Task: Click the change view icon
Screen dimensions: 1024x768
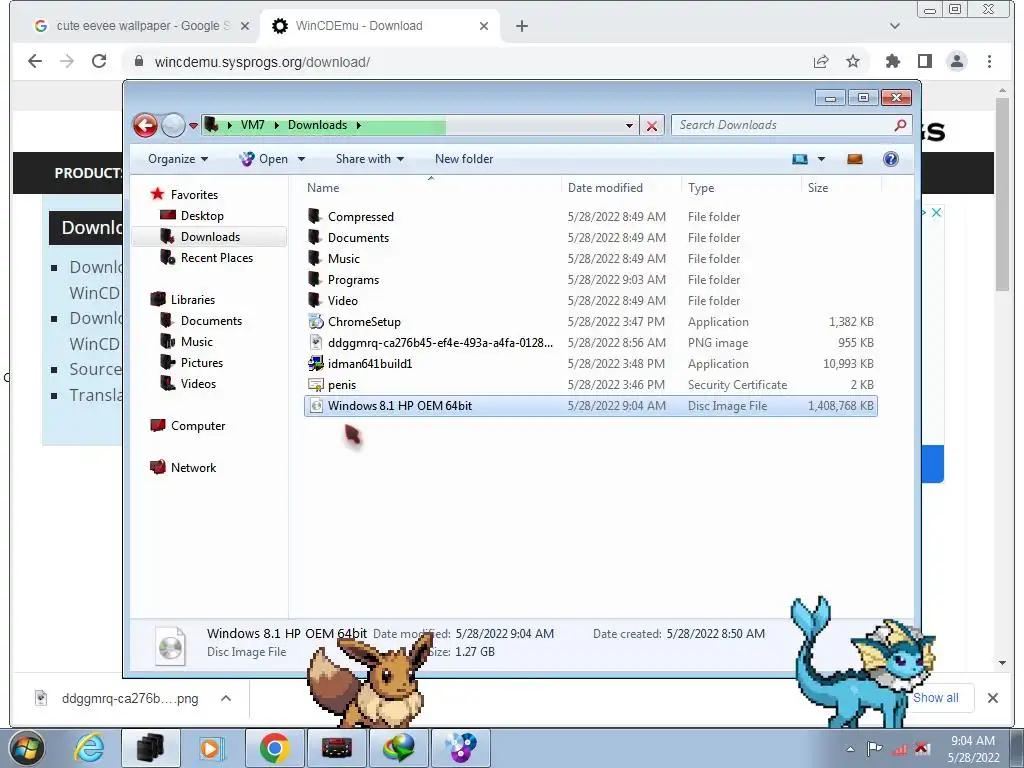Action: 799,159
